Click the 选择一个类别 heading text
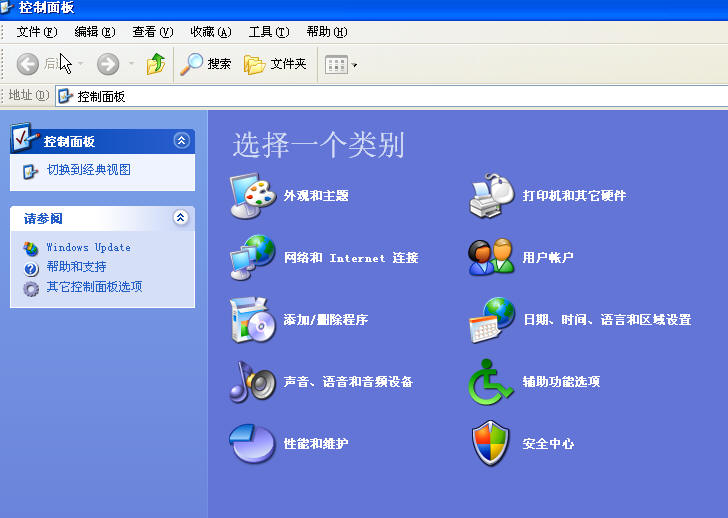 [x=318, y=145]
